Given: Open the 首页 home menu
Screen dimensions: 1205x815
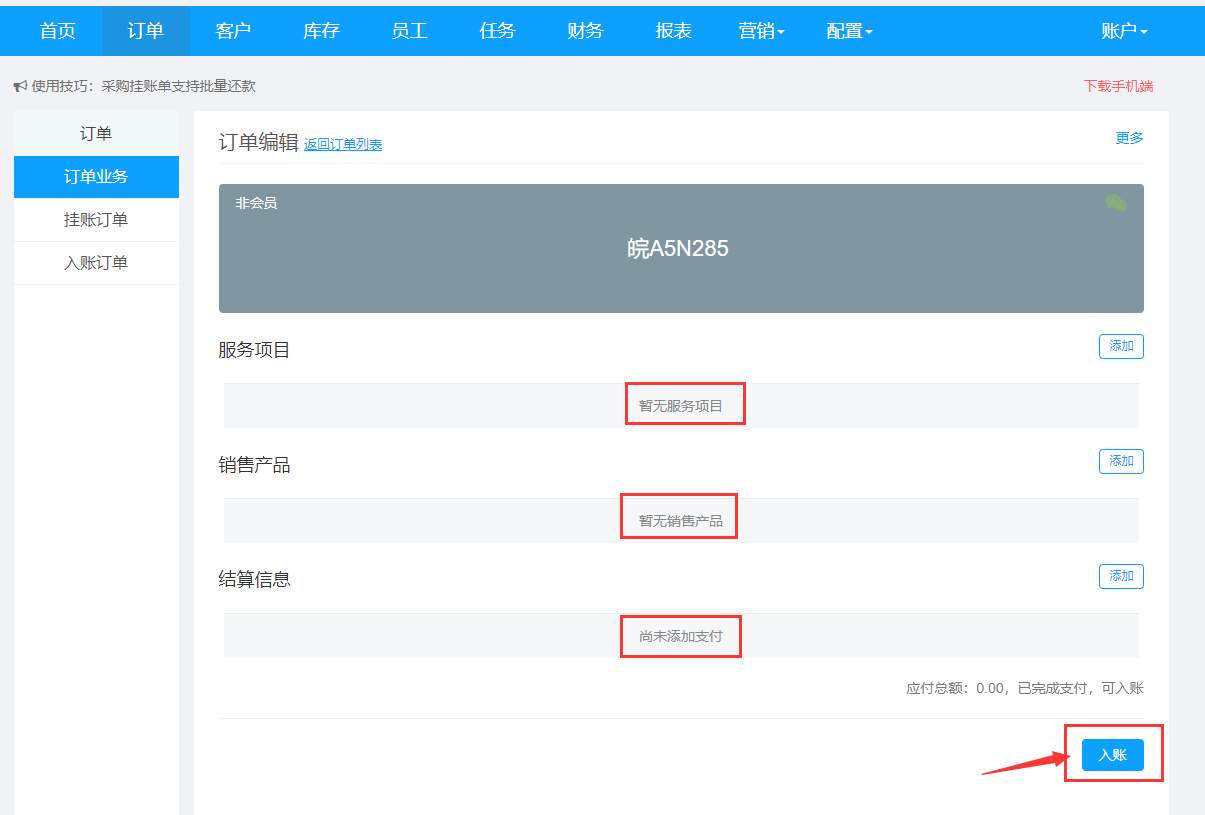Looking at the screenshot, I should coord(58,31).
